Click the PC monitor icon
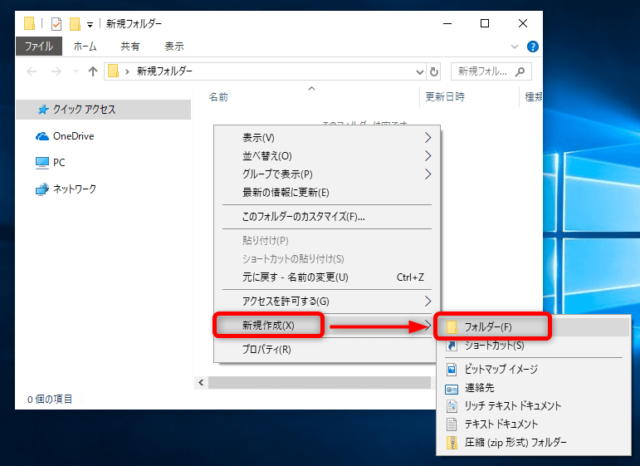The image size is (640, 466). click(42, 163)
